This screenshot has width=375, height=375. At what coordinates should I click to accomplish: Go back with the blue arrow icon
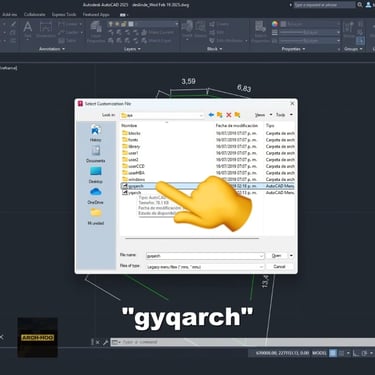click(211, 115)
